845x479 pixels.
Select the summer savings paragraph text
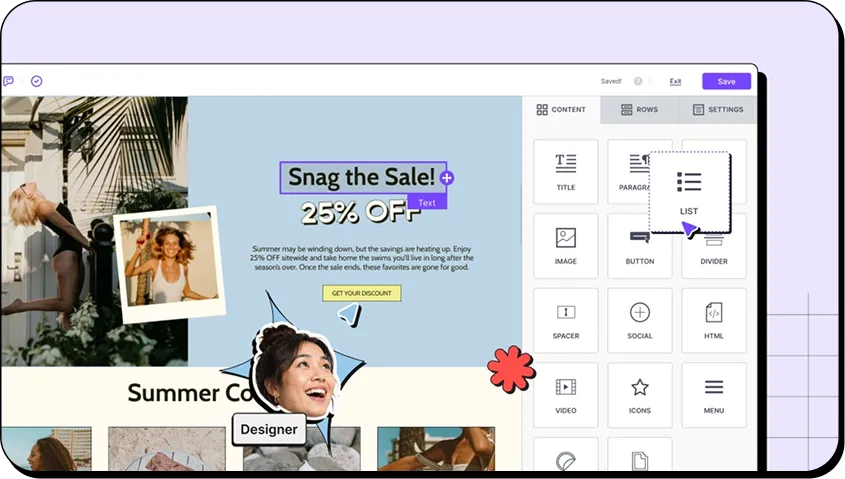point(362,258)
